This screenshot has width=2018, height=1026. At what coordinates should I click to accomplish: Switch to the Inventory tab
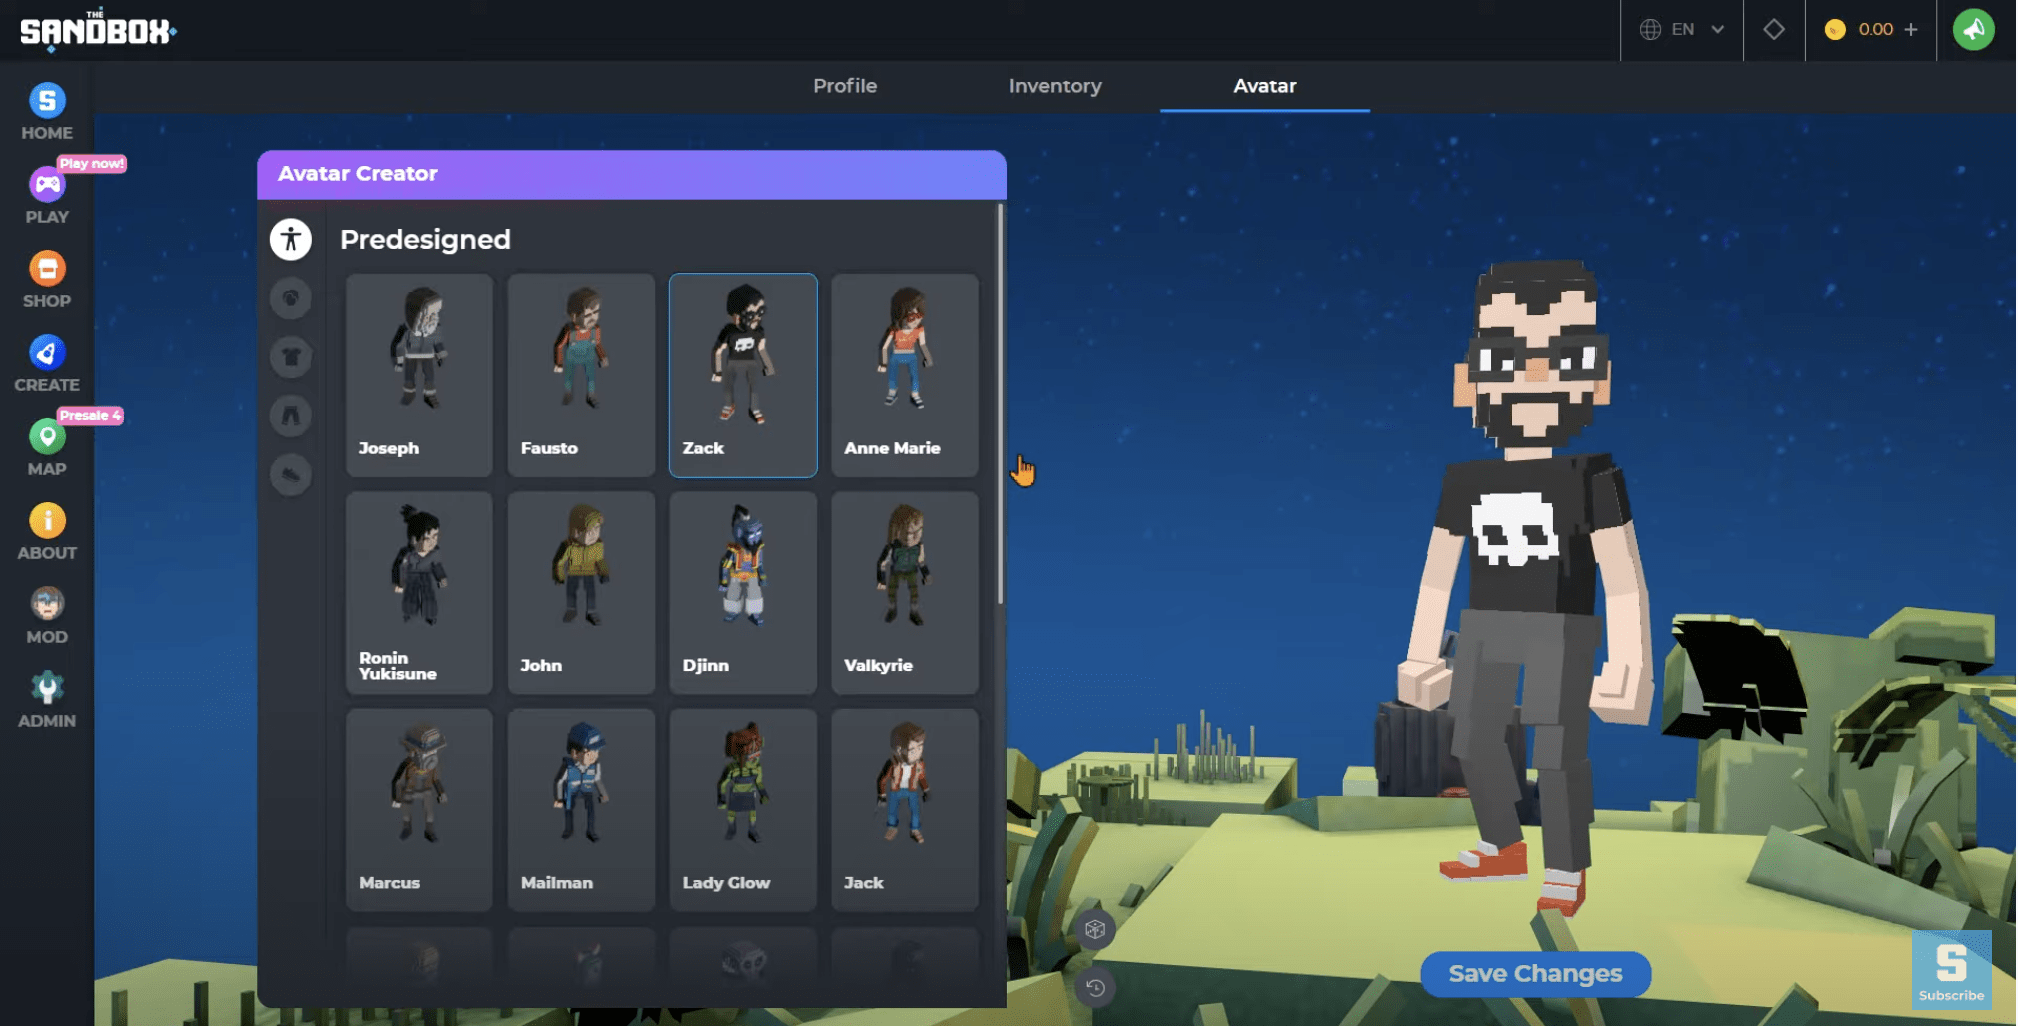[1055, 86]
